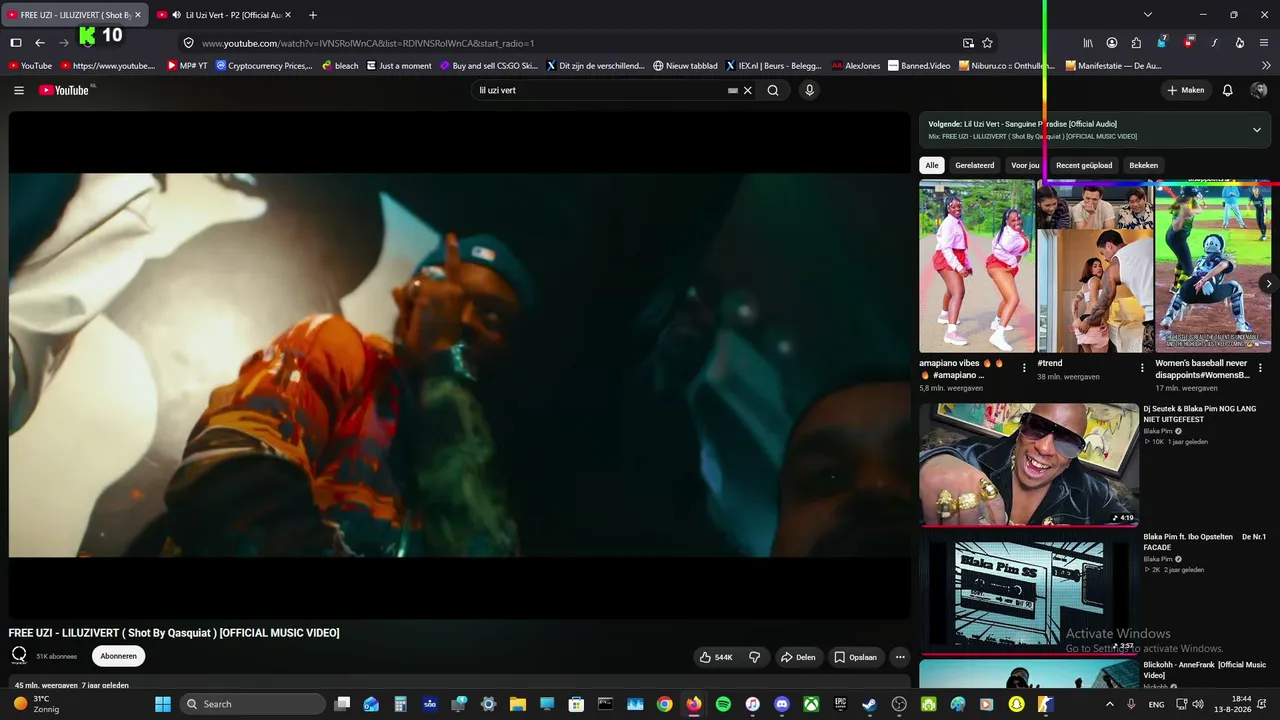Select the Alle filter chip
The width and height of the screenshot is (1280, 720).
932,165
